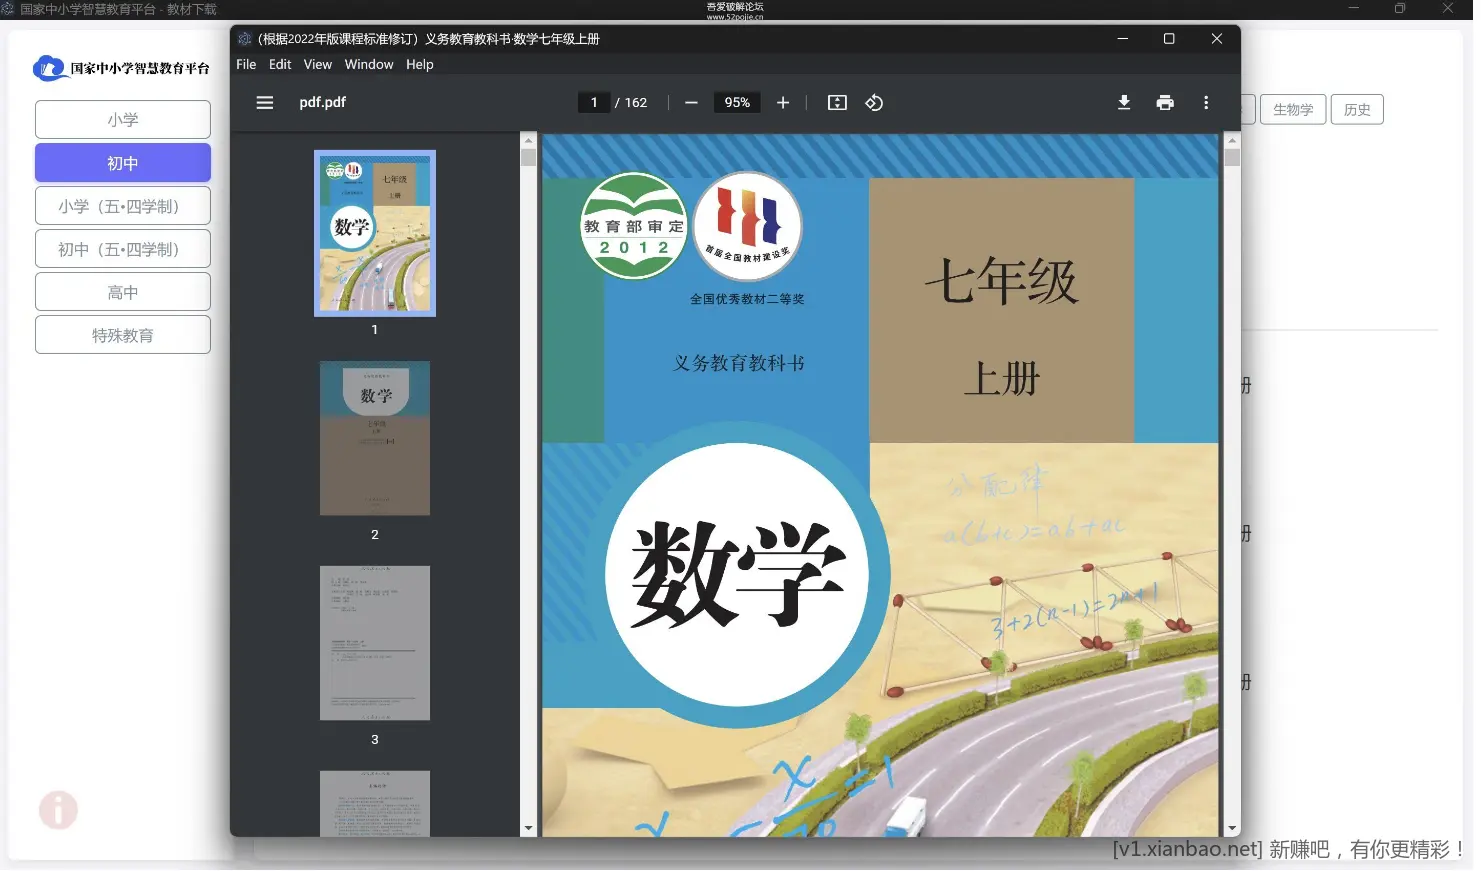Open the File menu

(x=246, y=64)
